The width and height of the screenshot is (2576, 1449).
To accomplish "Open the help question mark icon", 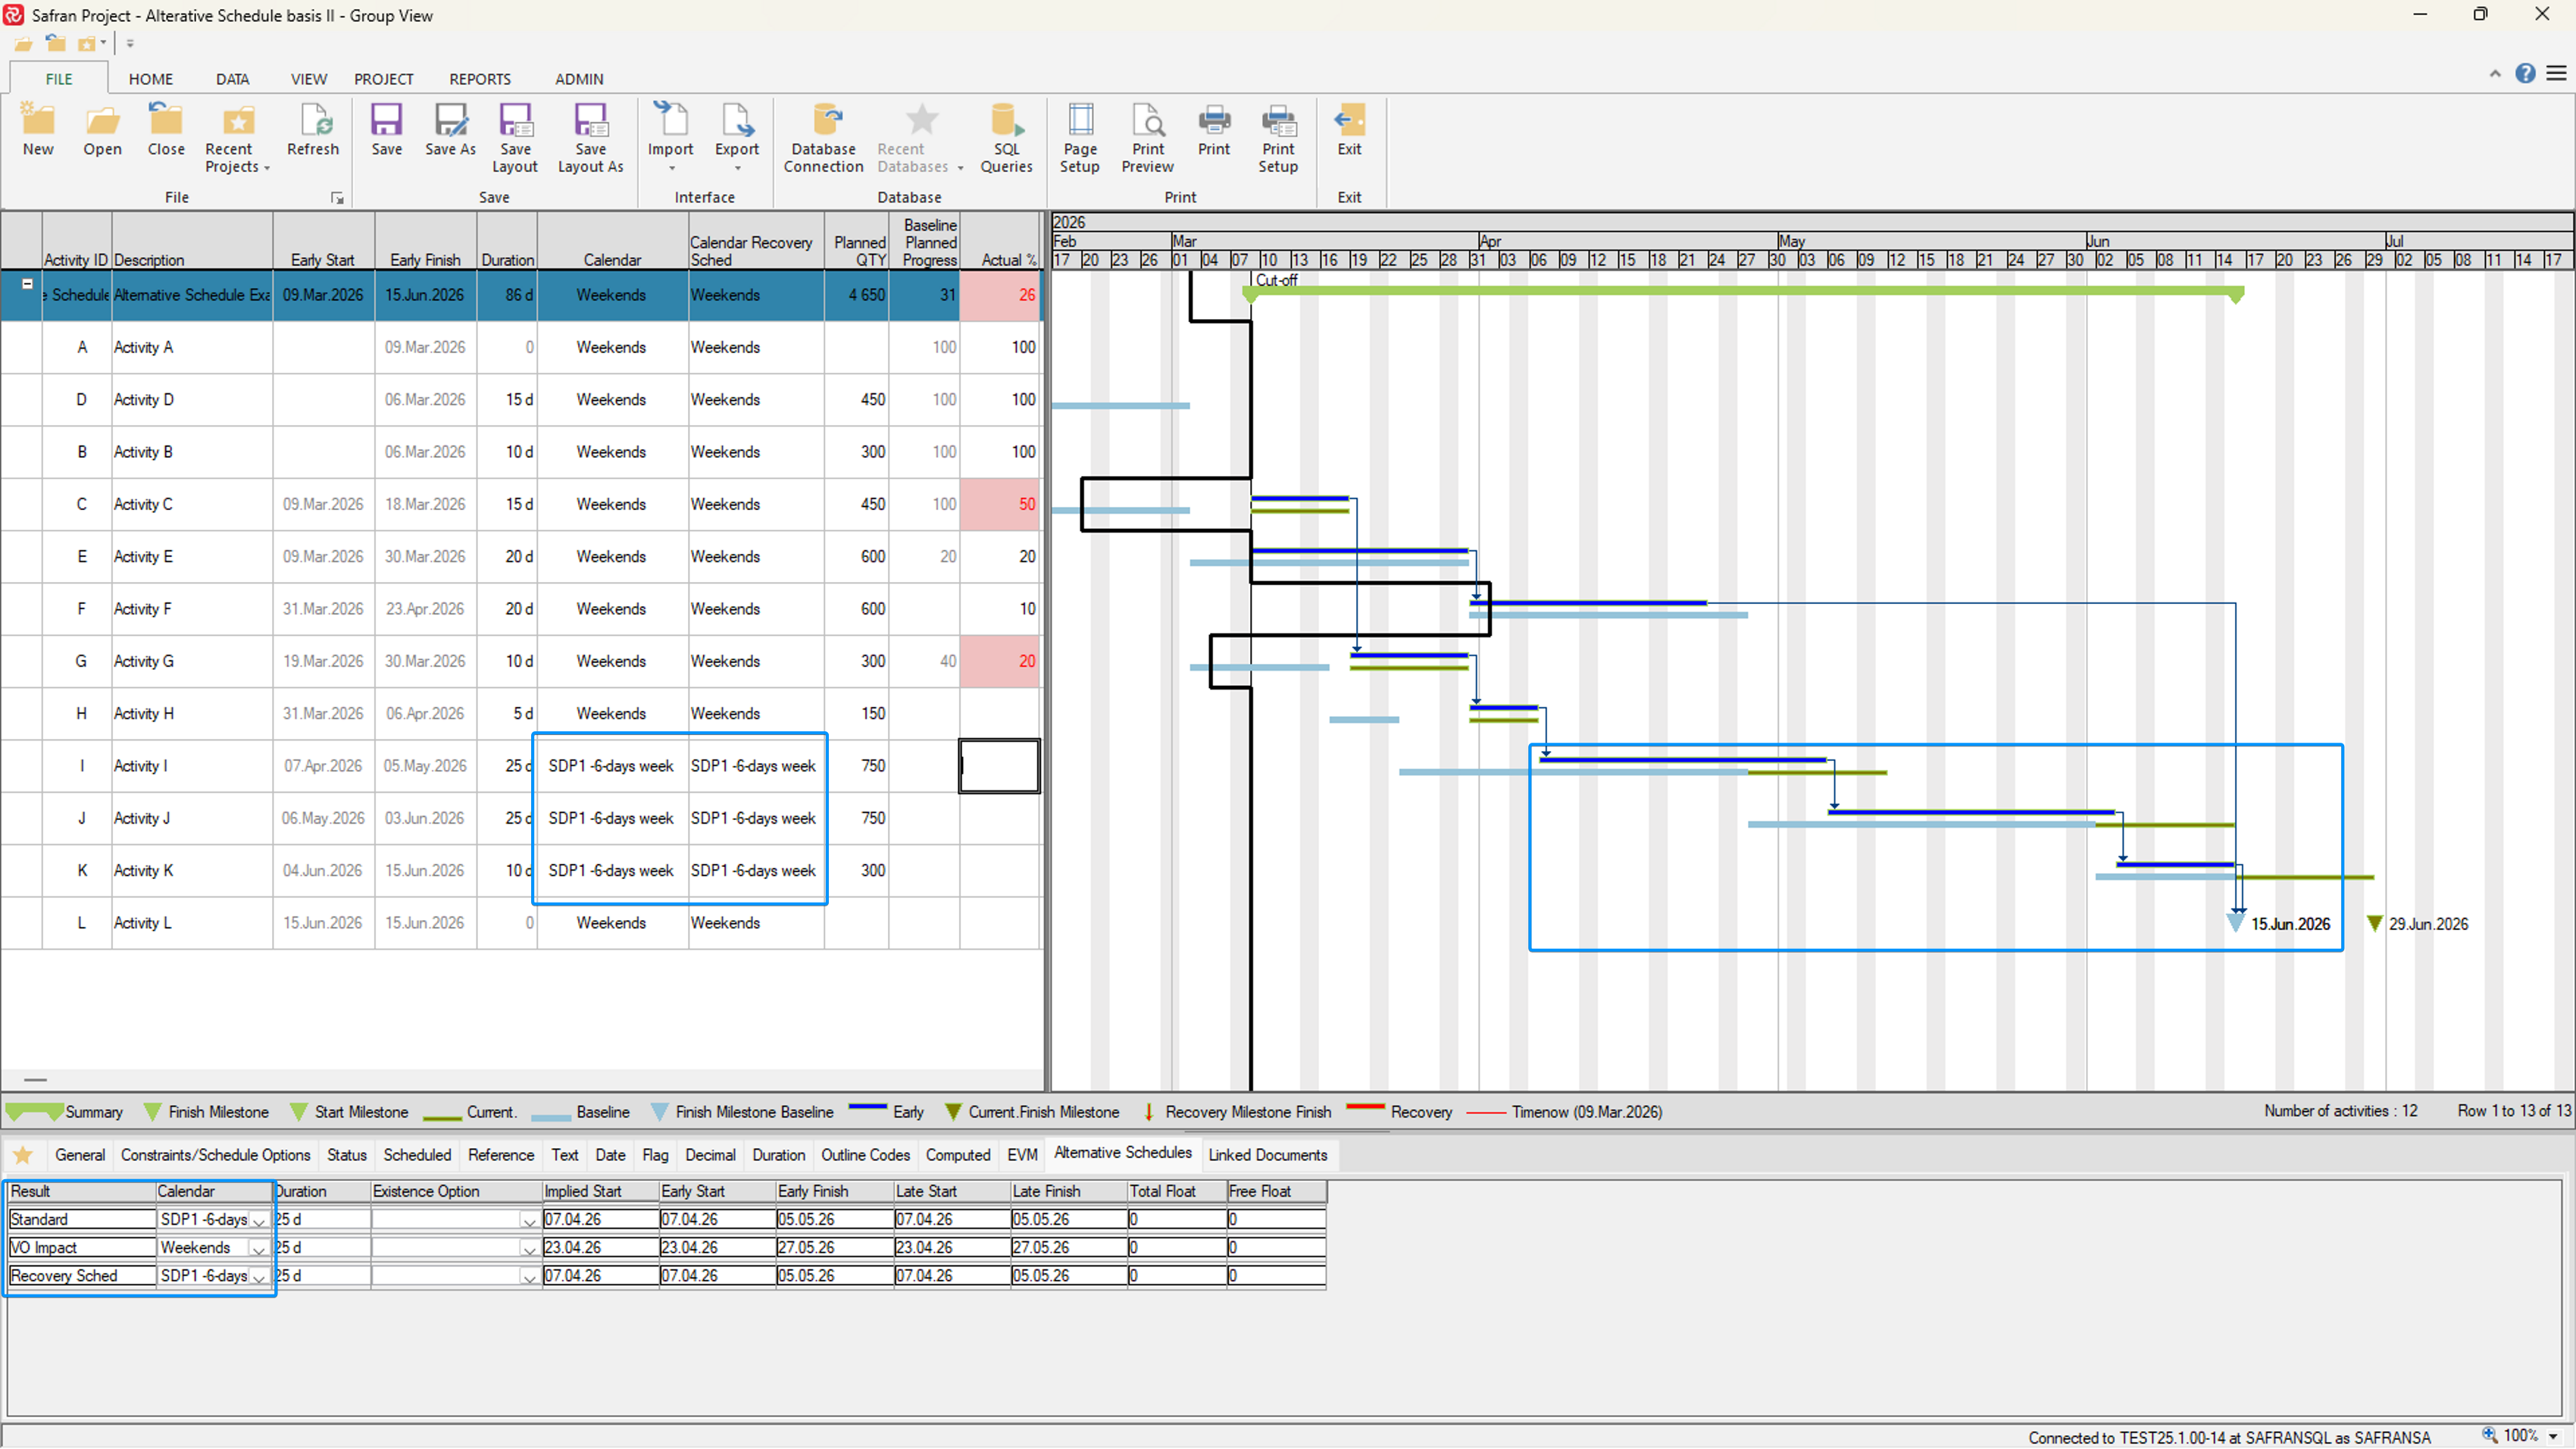I will point(2525,73).
